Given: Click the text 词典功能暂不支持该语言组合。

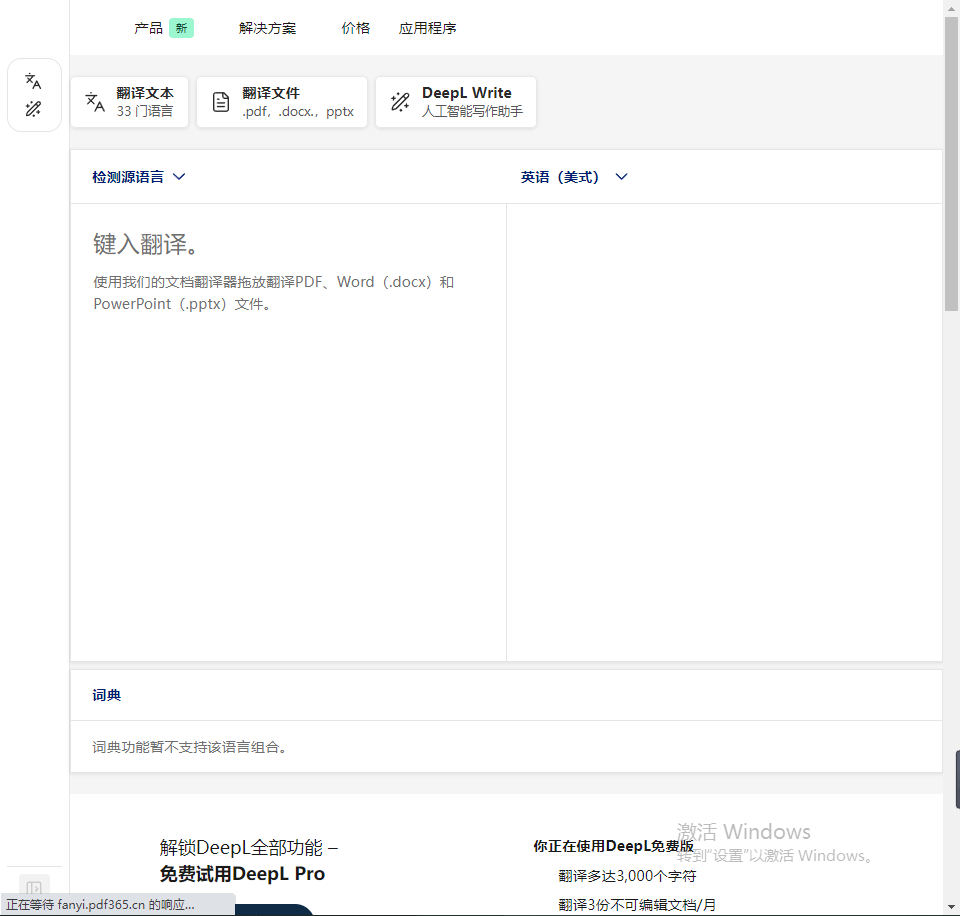Looking at the screenshot, I should click(189, 747).
